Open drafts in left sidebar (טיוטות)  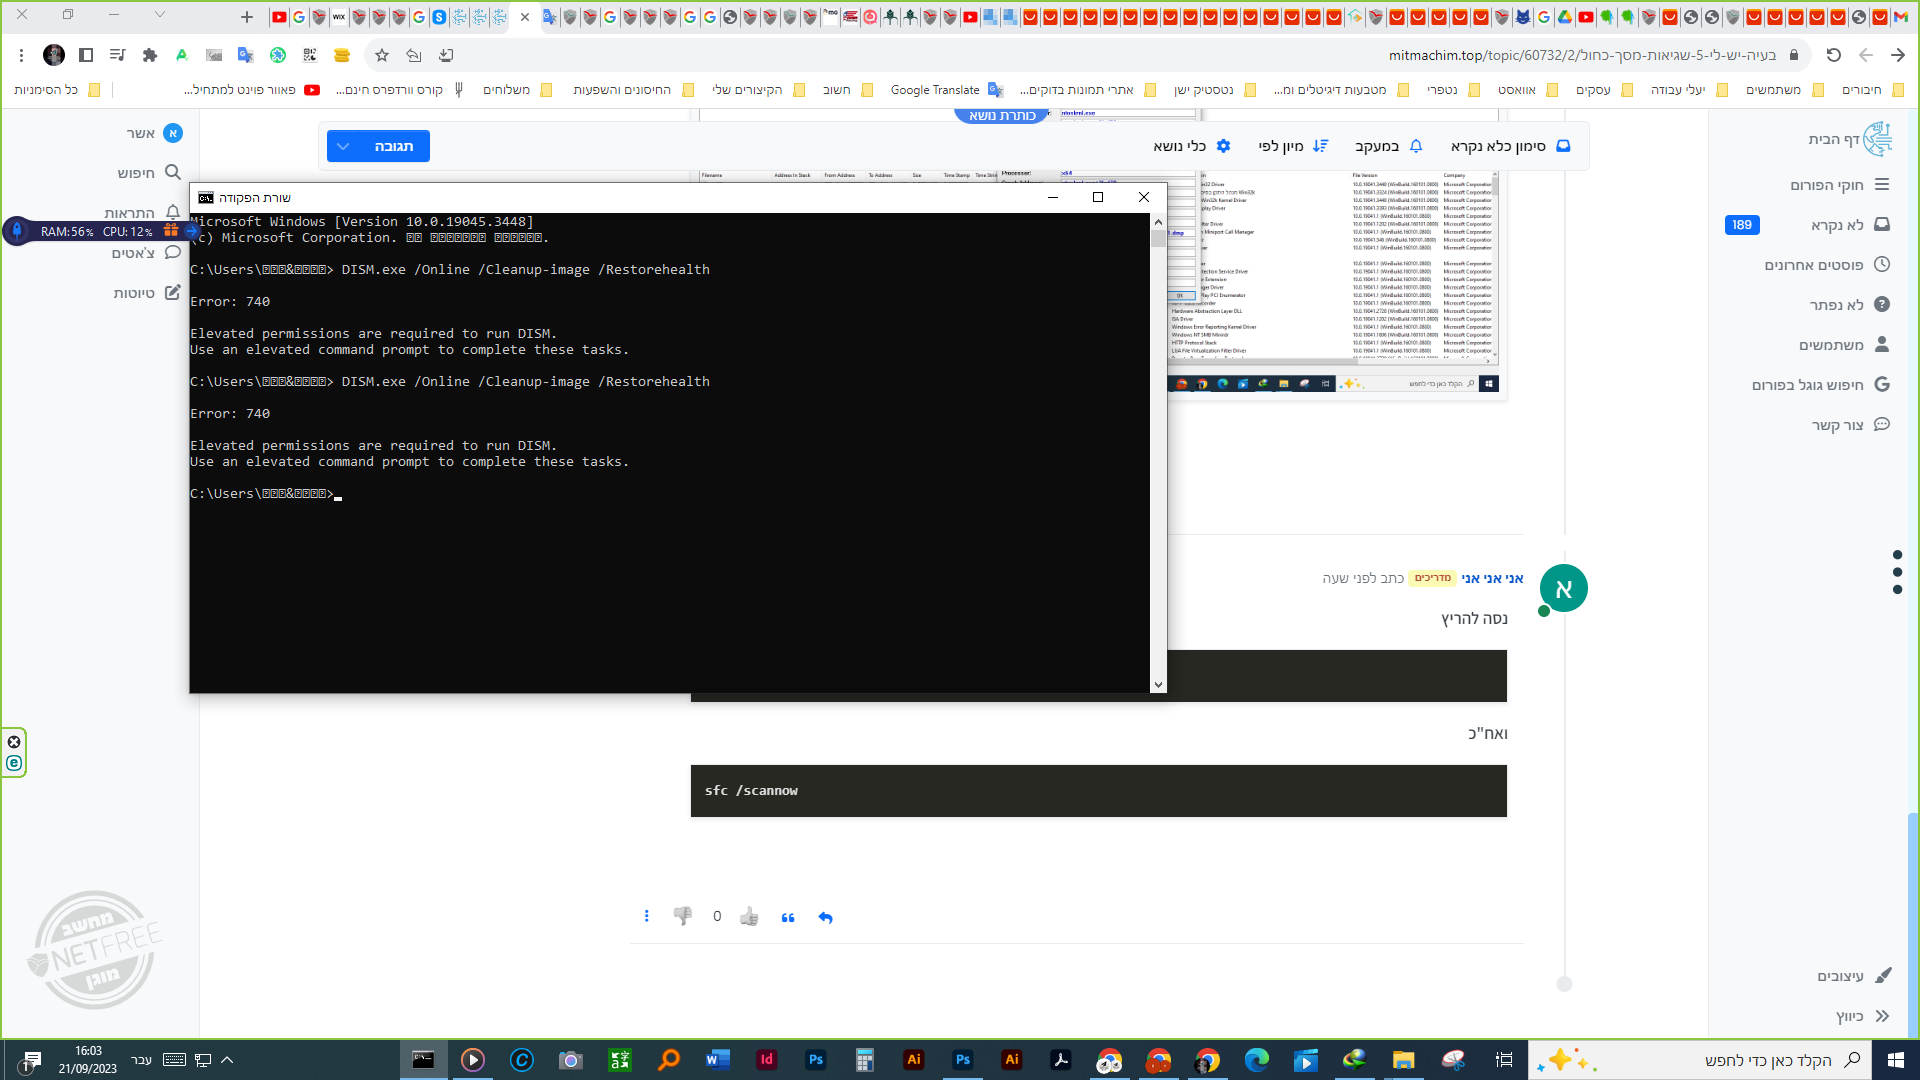147,293
